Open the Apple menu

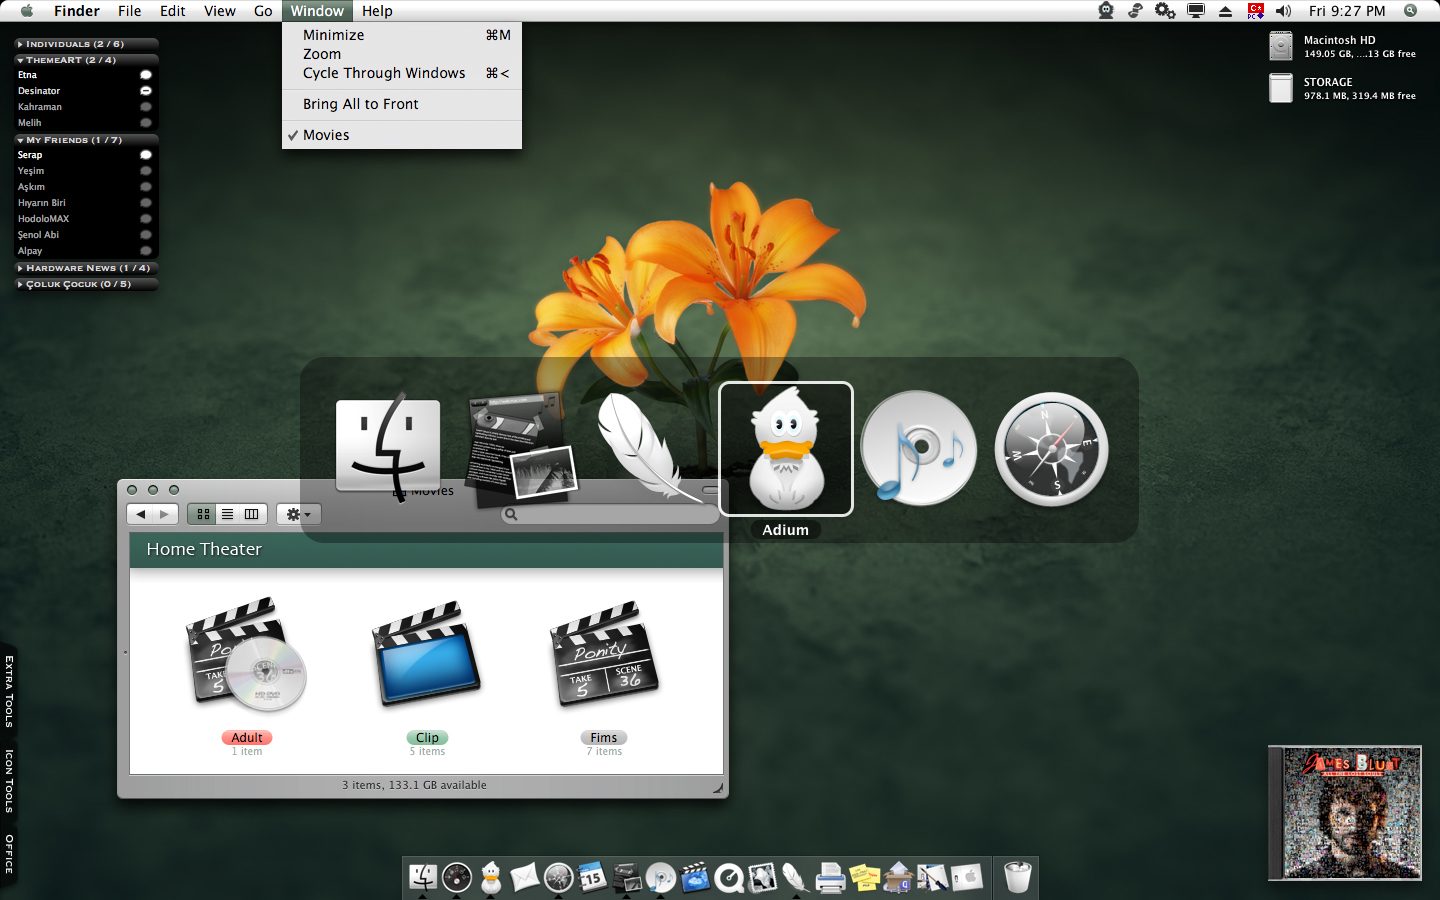(27, 11)
